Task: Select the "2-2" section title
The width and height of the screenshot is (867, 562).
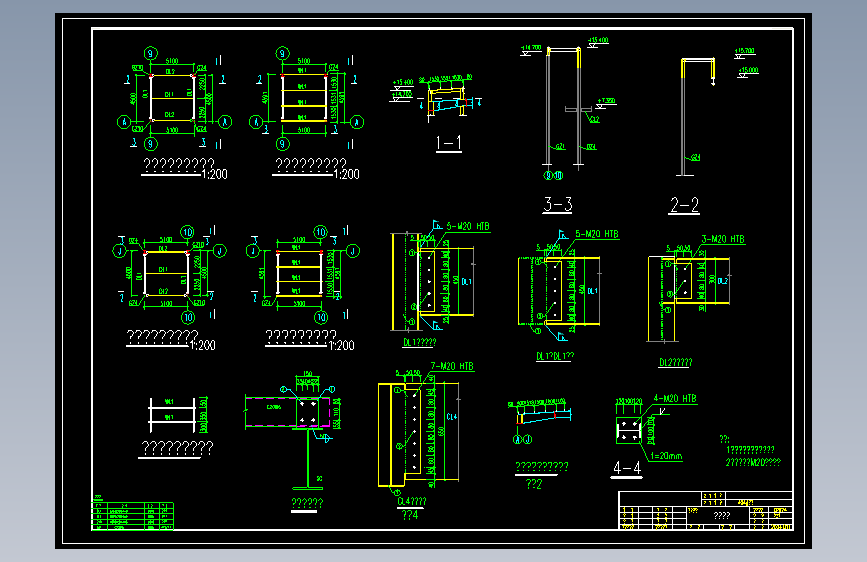Action: point(685,205)
